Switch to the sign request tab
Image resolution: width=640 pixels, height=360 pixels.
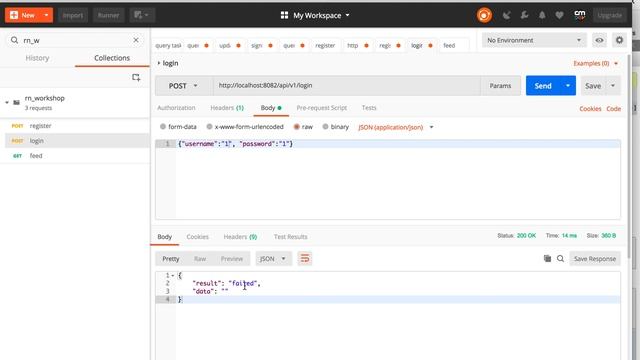[262, 45]
